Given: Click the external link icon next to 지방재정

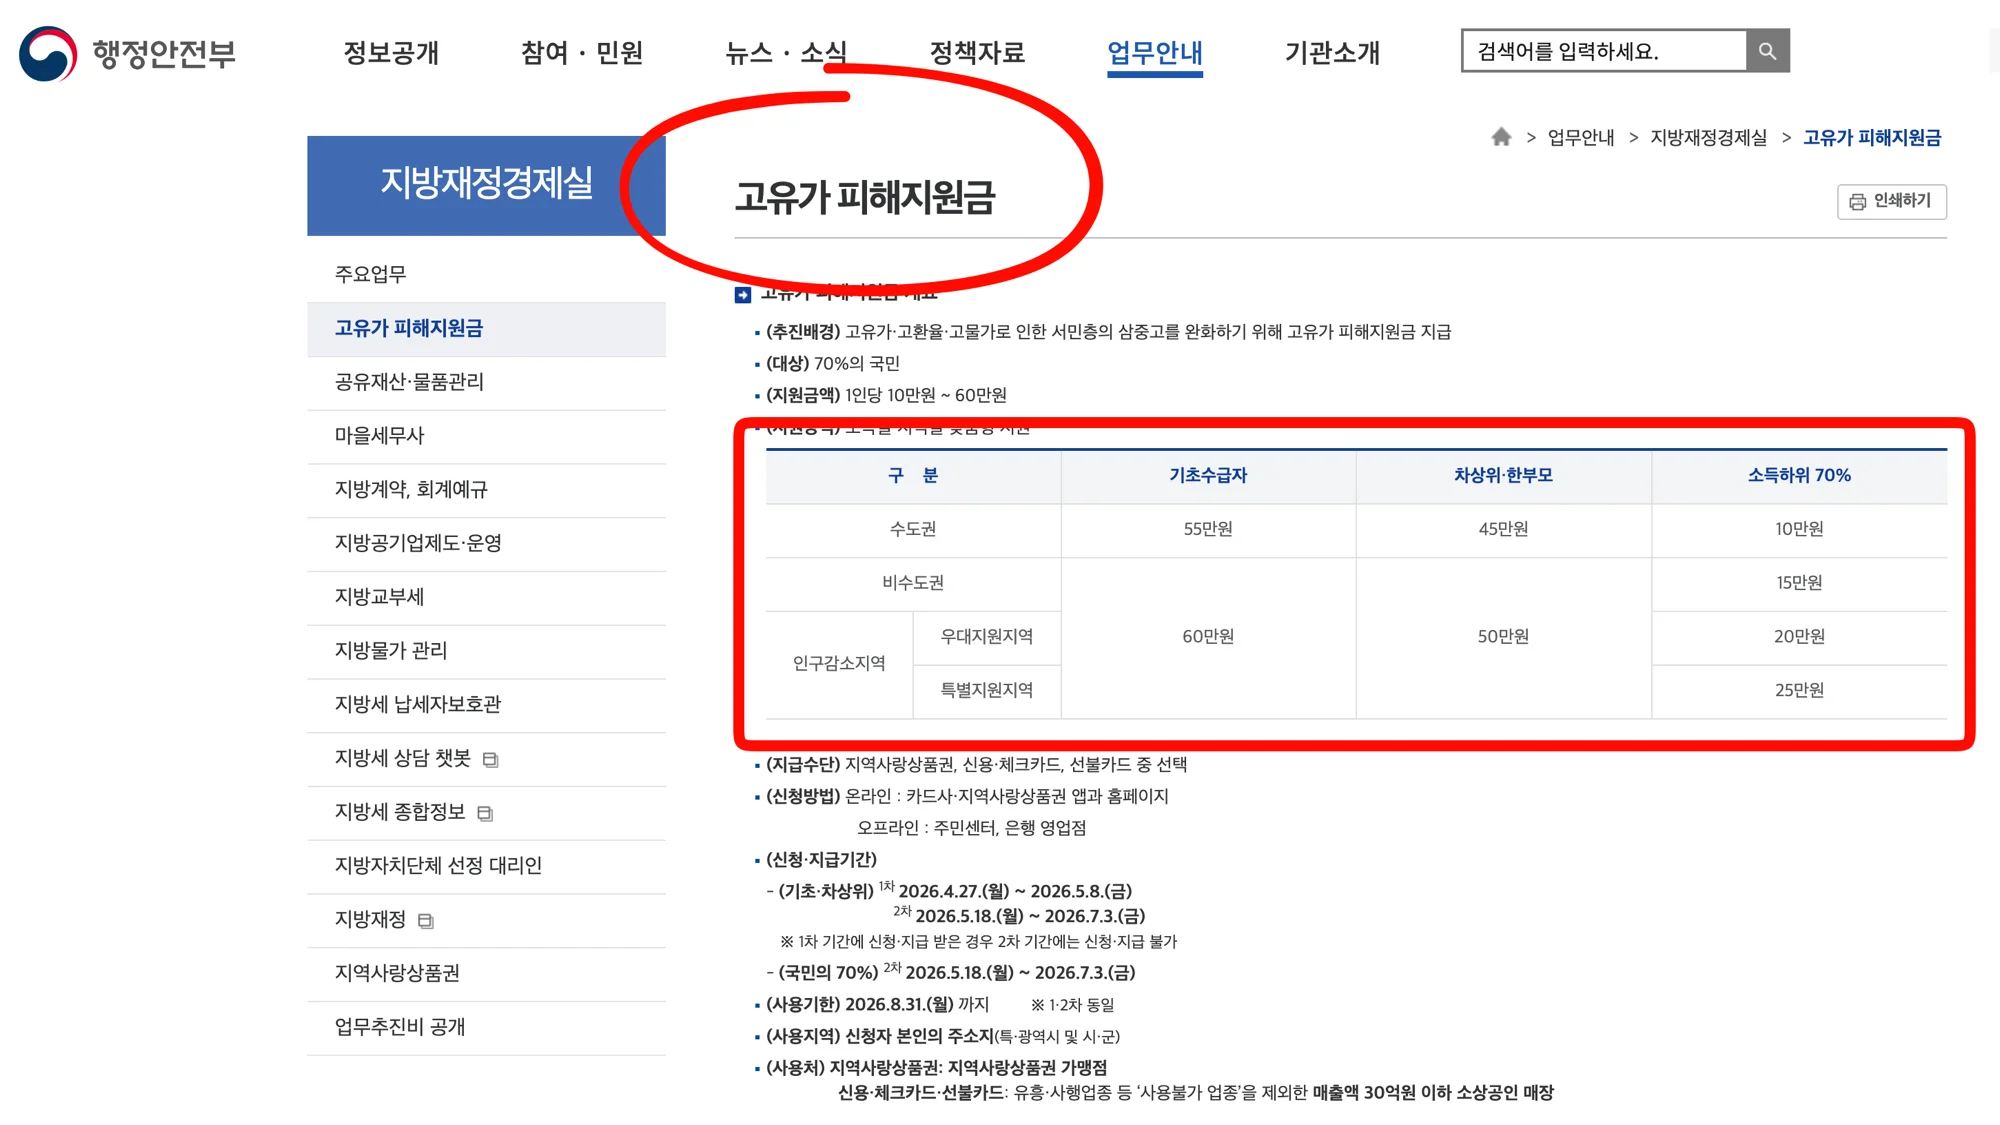Looking at the screenshot, I should pos(426,921).
